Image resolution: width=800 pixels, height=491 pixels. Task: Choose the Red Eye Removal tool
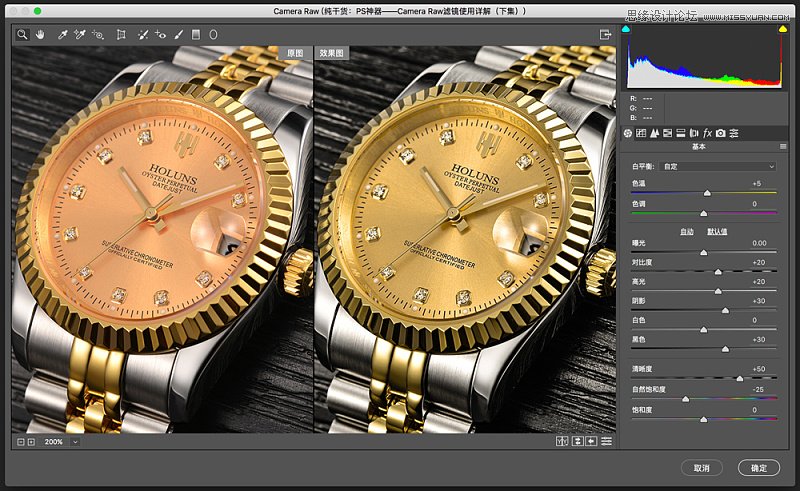pos(160,34)
